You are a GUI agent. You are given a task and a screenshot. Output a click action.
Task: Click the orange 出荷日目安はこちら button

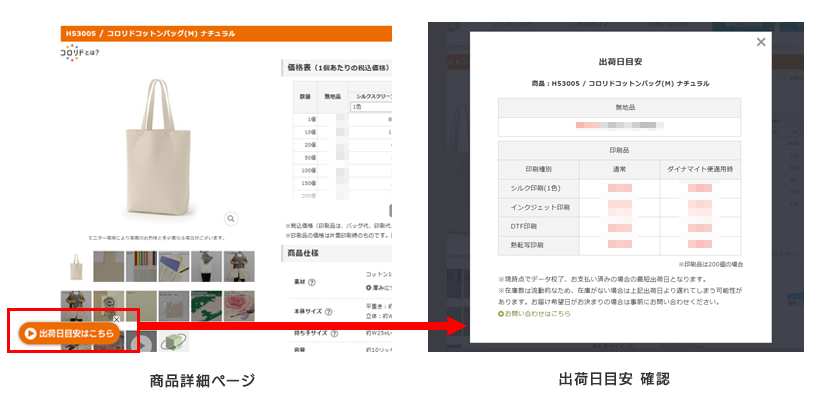(69, 333)
